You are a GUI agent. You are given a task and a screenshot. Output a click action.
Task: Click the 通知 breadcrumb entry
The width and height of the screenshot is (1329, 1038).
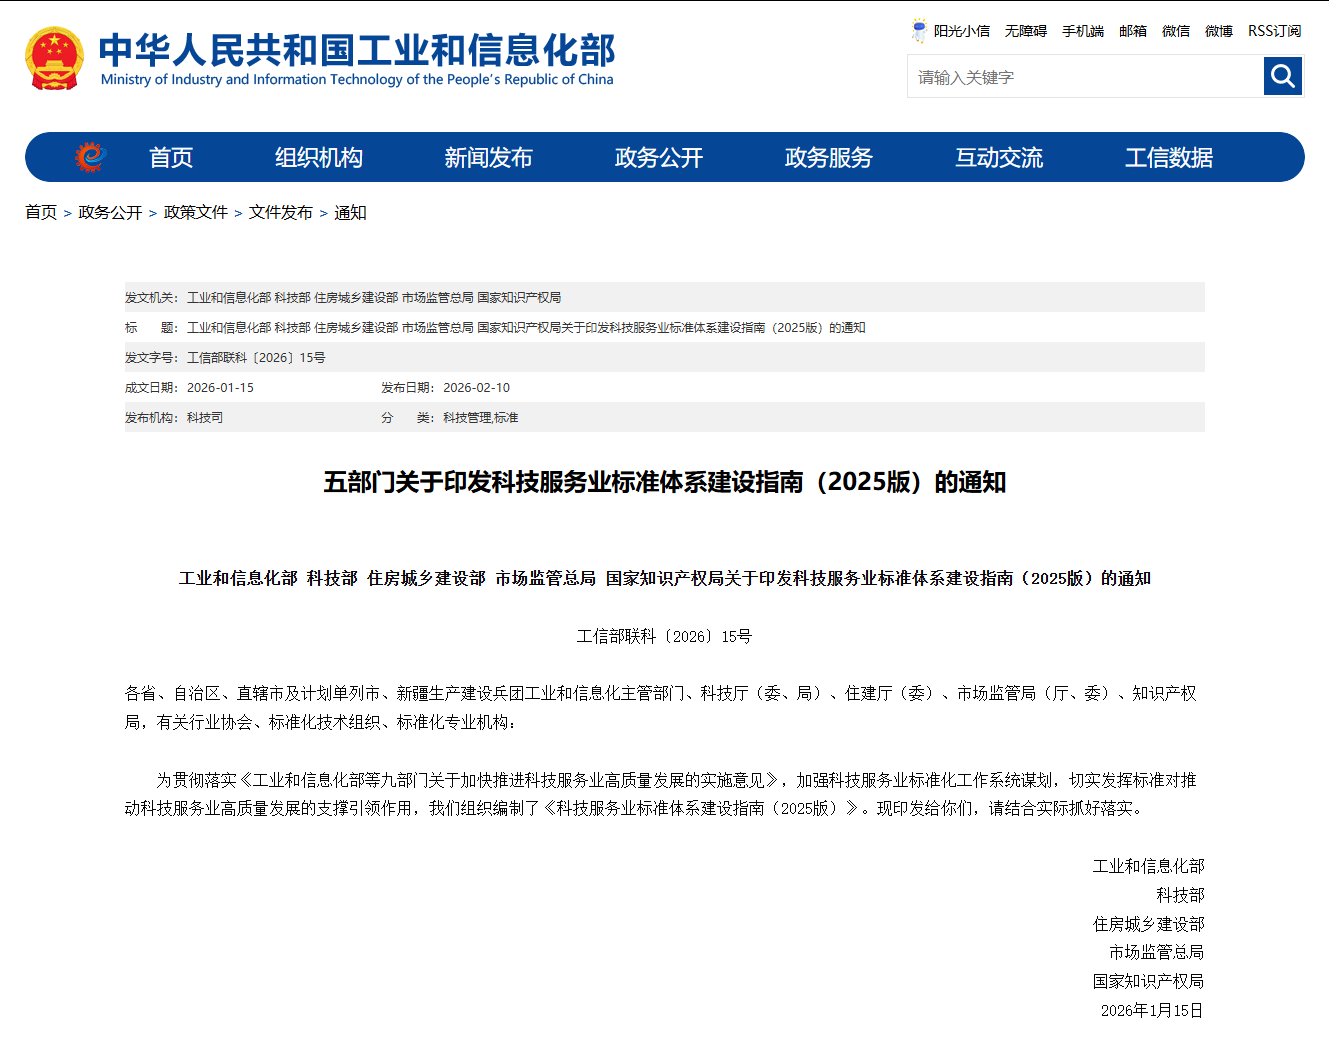(x=349, y=212)
